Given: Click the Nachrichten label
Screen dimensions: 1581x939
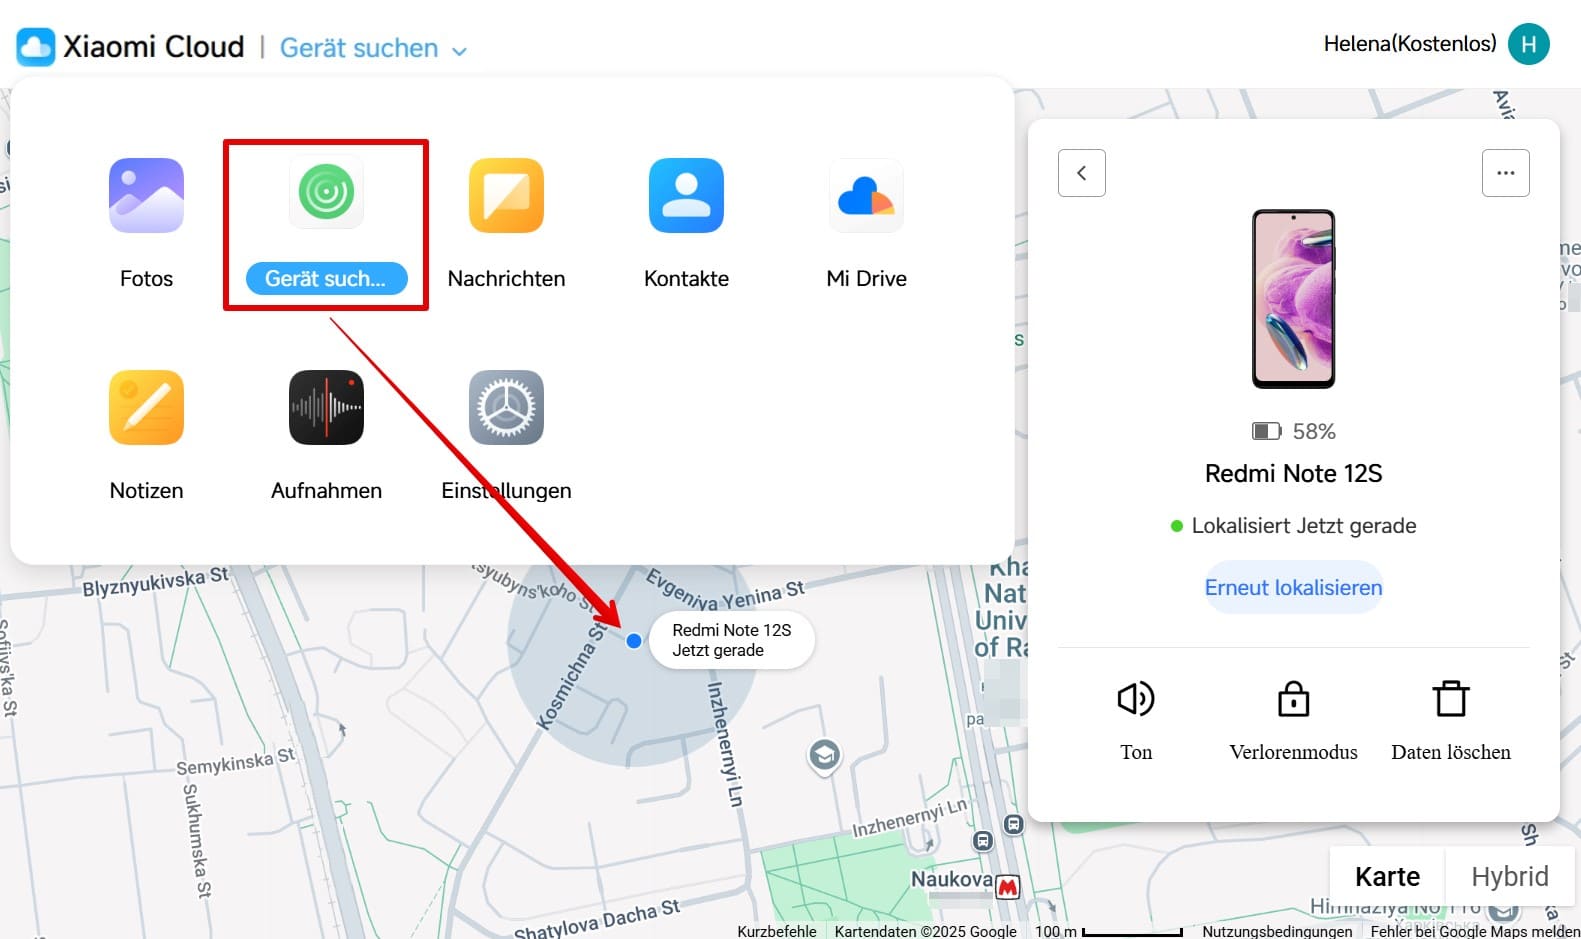Looking at the screenshot, I should [506, 279].
